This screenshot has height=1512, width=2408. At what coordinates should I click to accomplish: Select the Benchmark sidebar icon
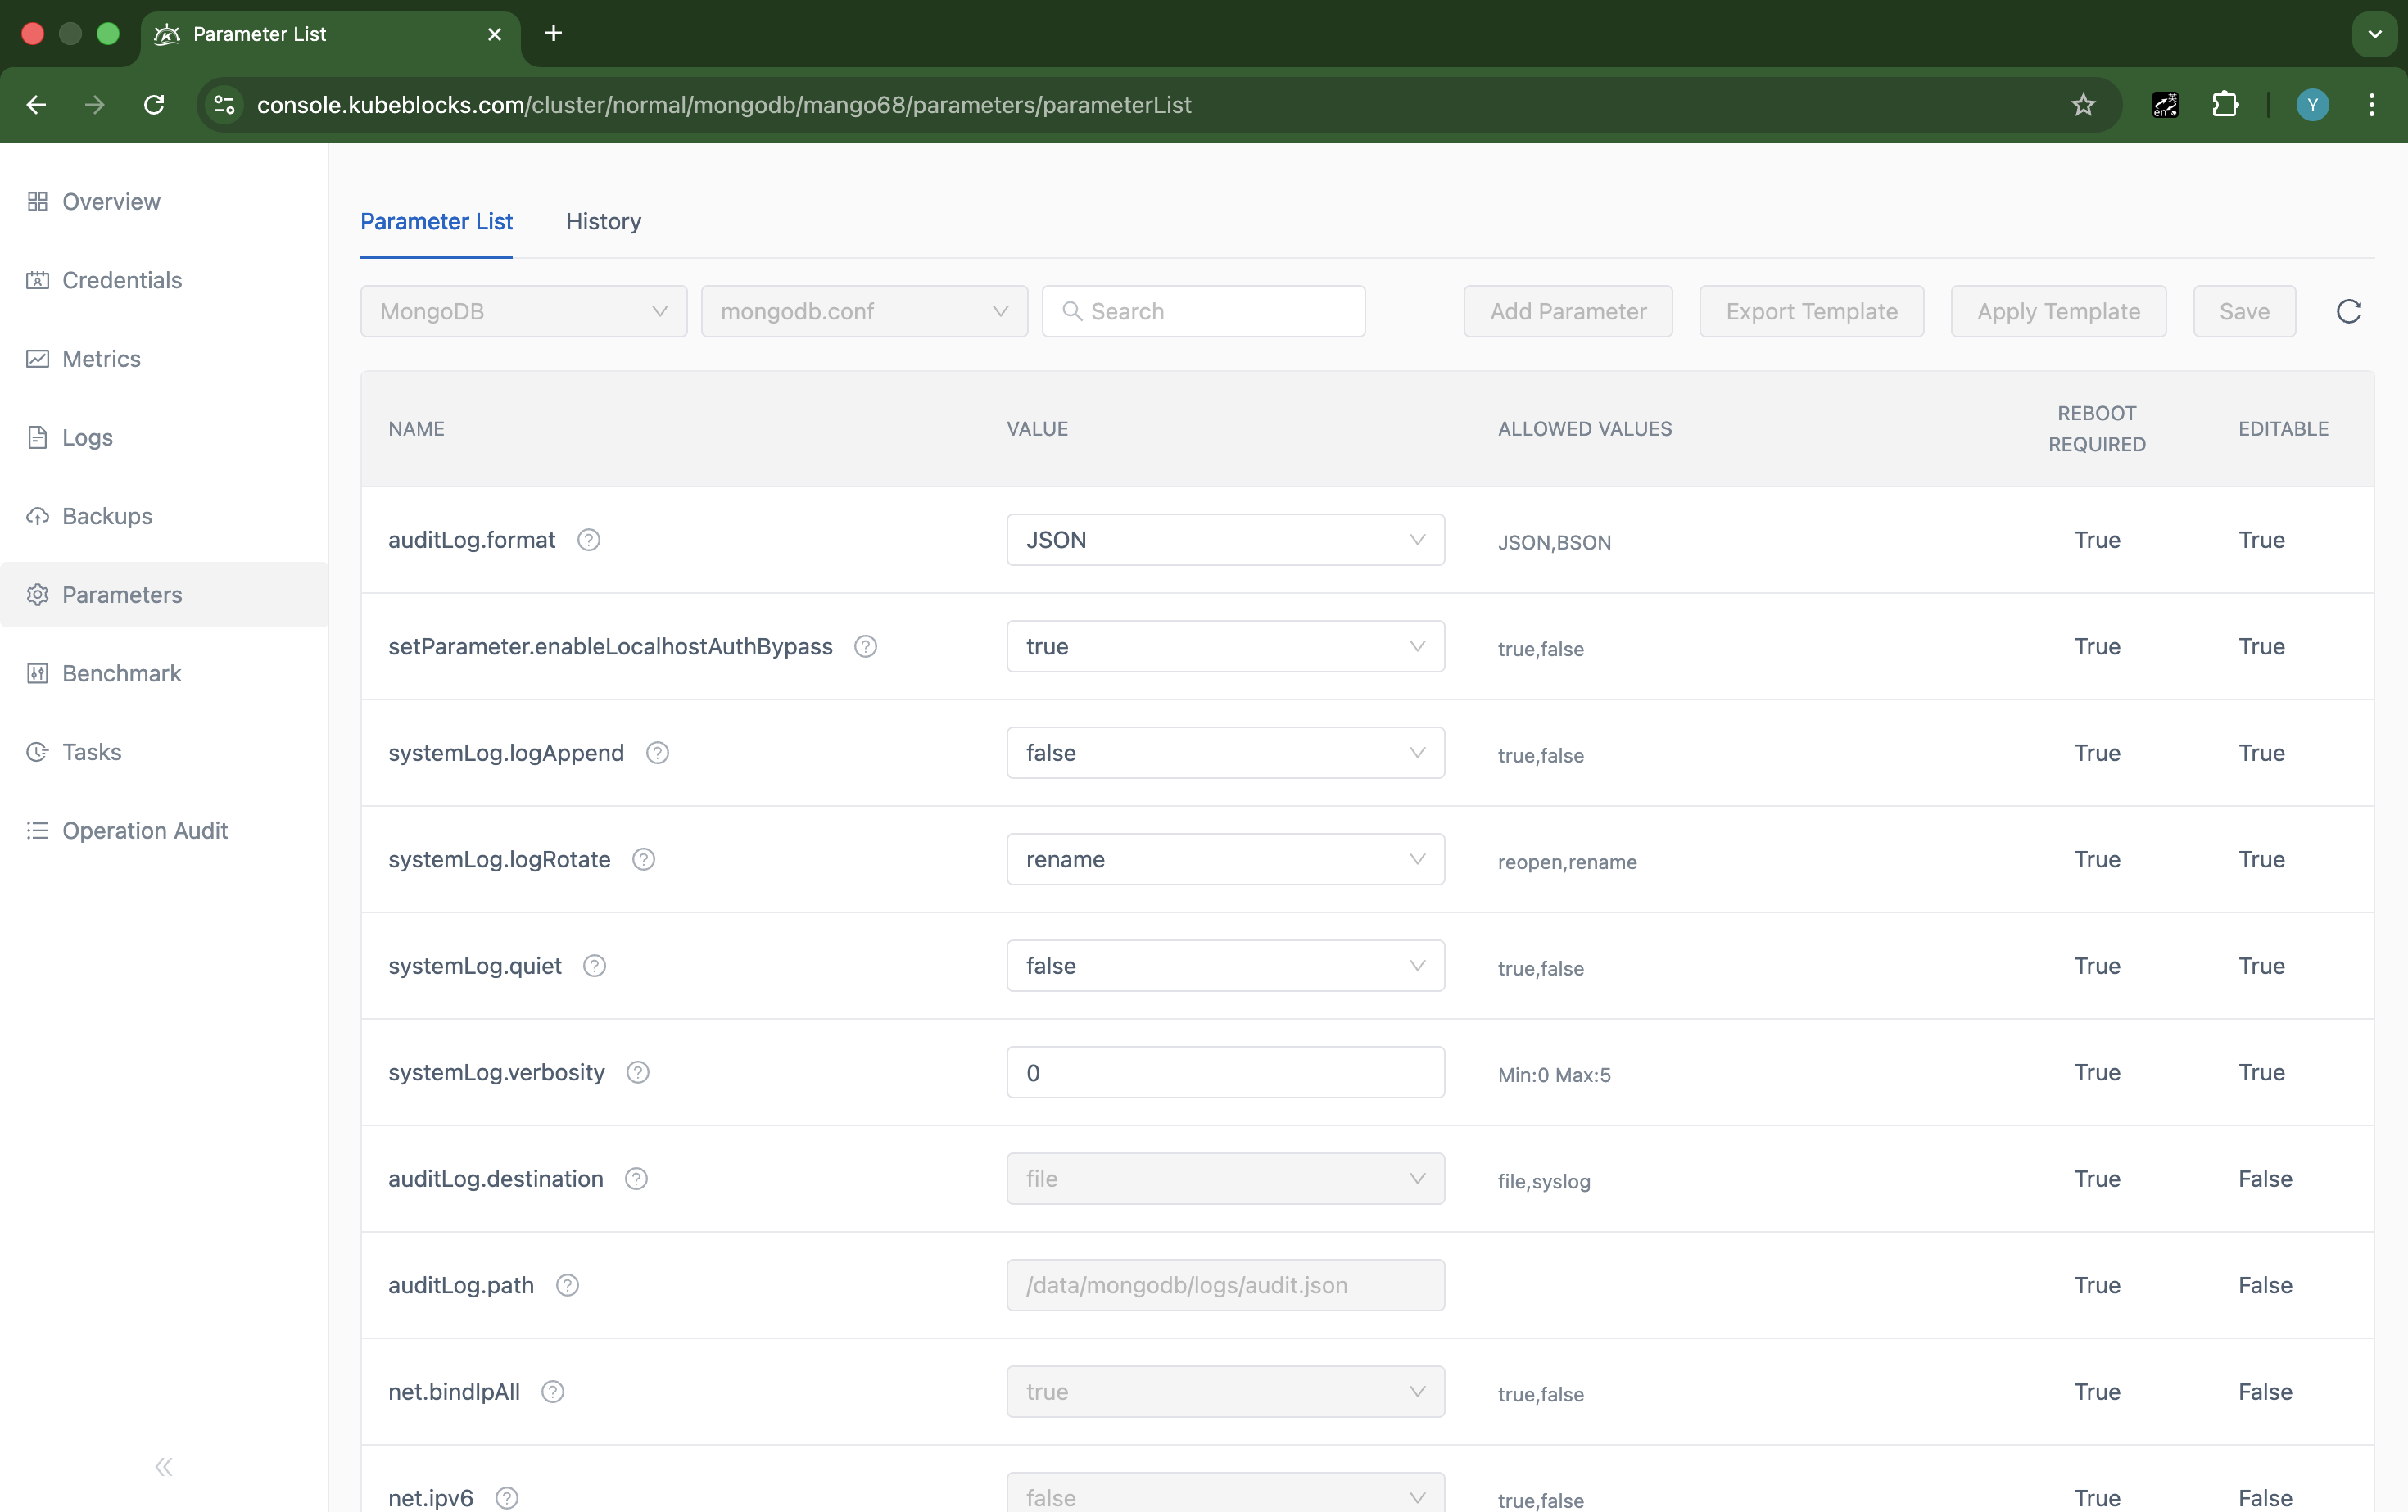click(x=37, y=673)
